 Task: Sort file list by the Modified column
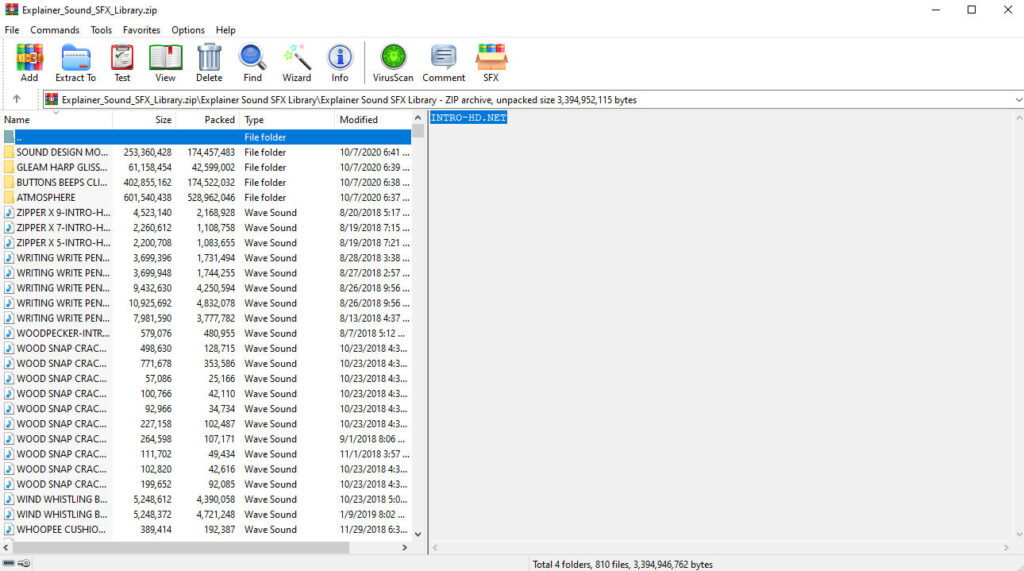(x=373, y=120)
